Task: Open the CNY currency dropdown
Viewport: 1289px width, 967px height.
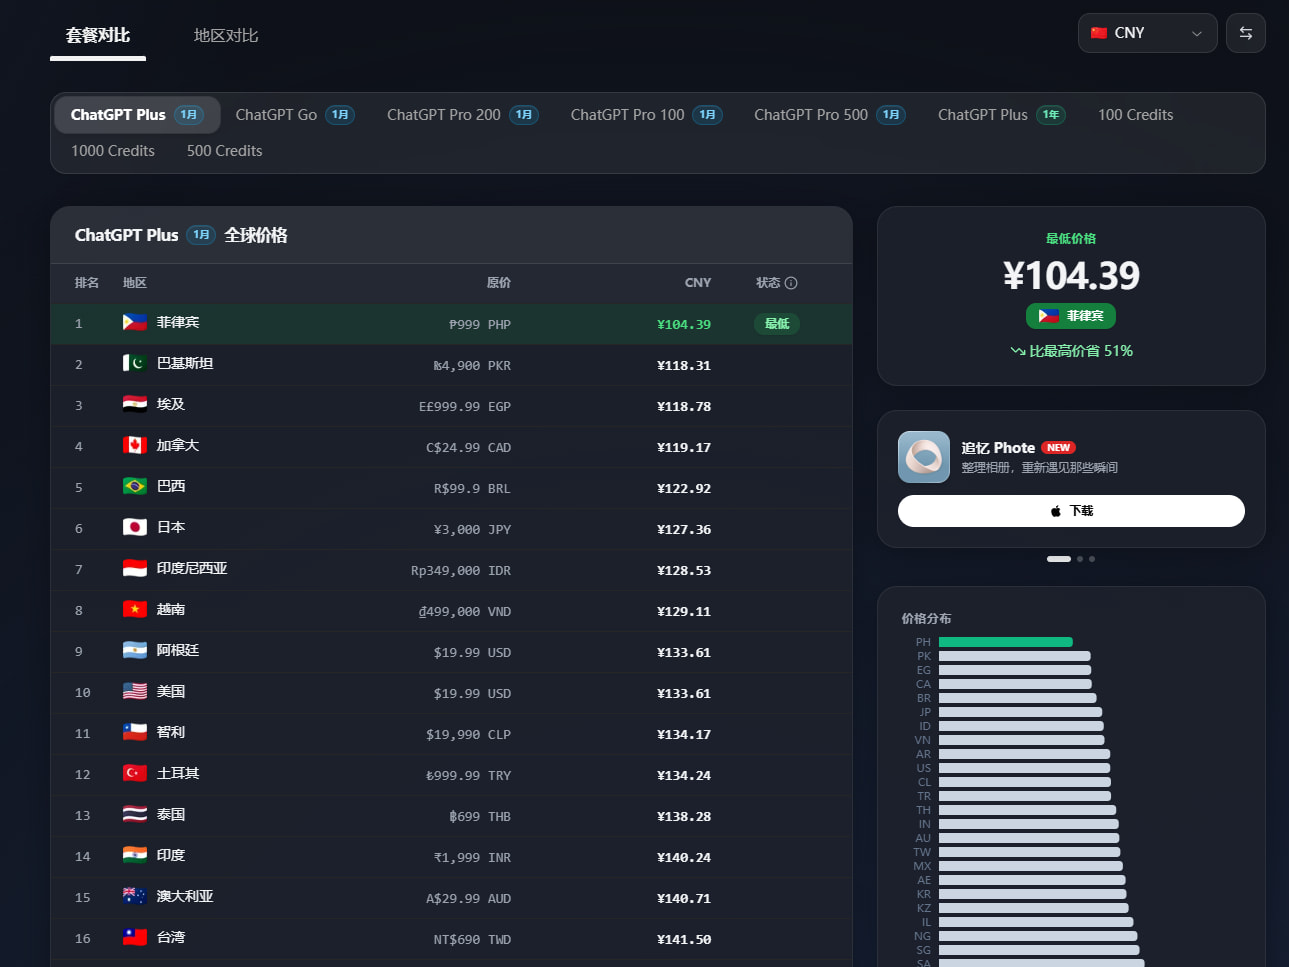Action: pyautogui.click(x=1147, y=33)
